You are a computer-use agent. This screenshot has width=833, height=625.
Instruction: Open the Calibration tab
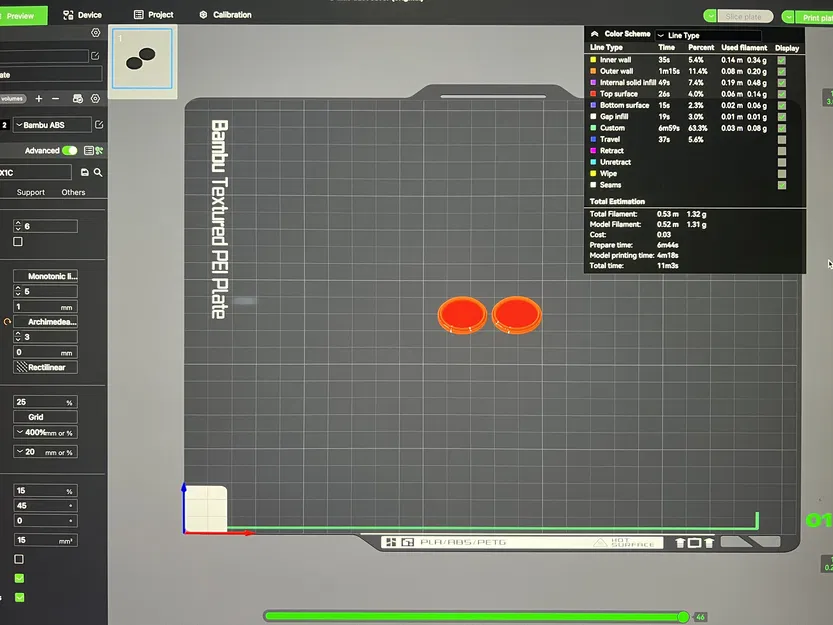click(226, 15)
